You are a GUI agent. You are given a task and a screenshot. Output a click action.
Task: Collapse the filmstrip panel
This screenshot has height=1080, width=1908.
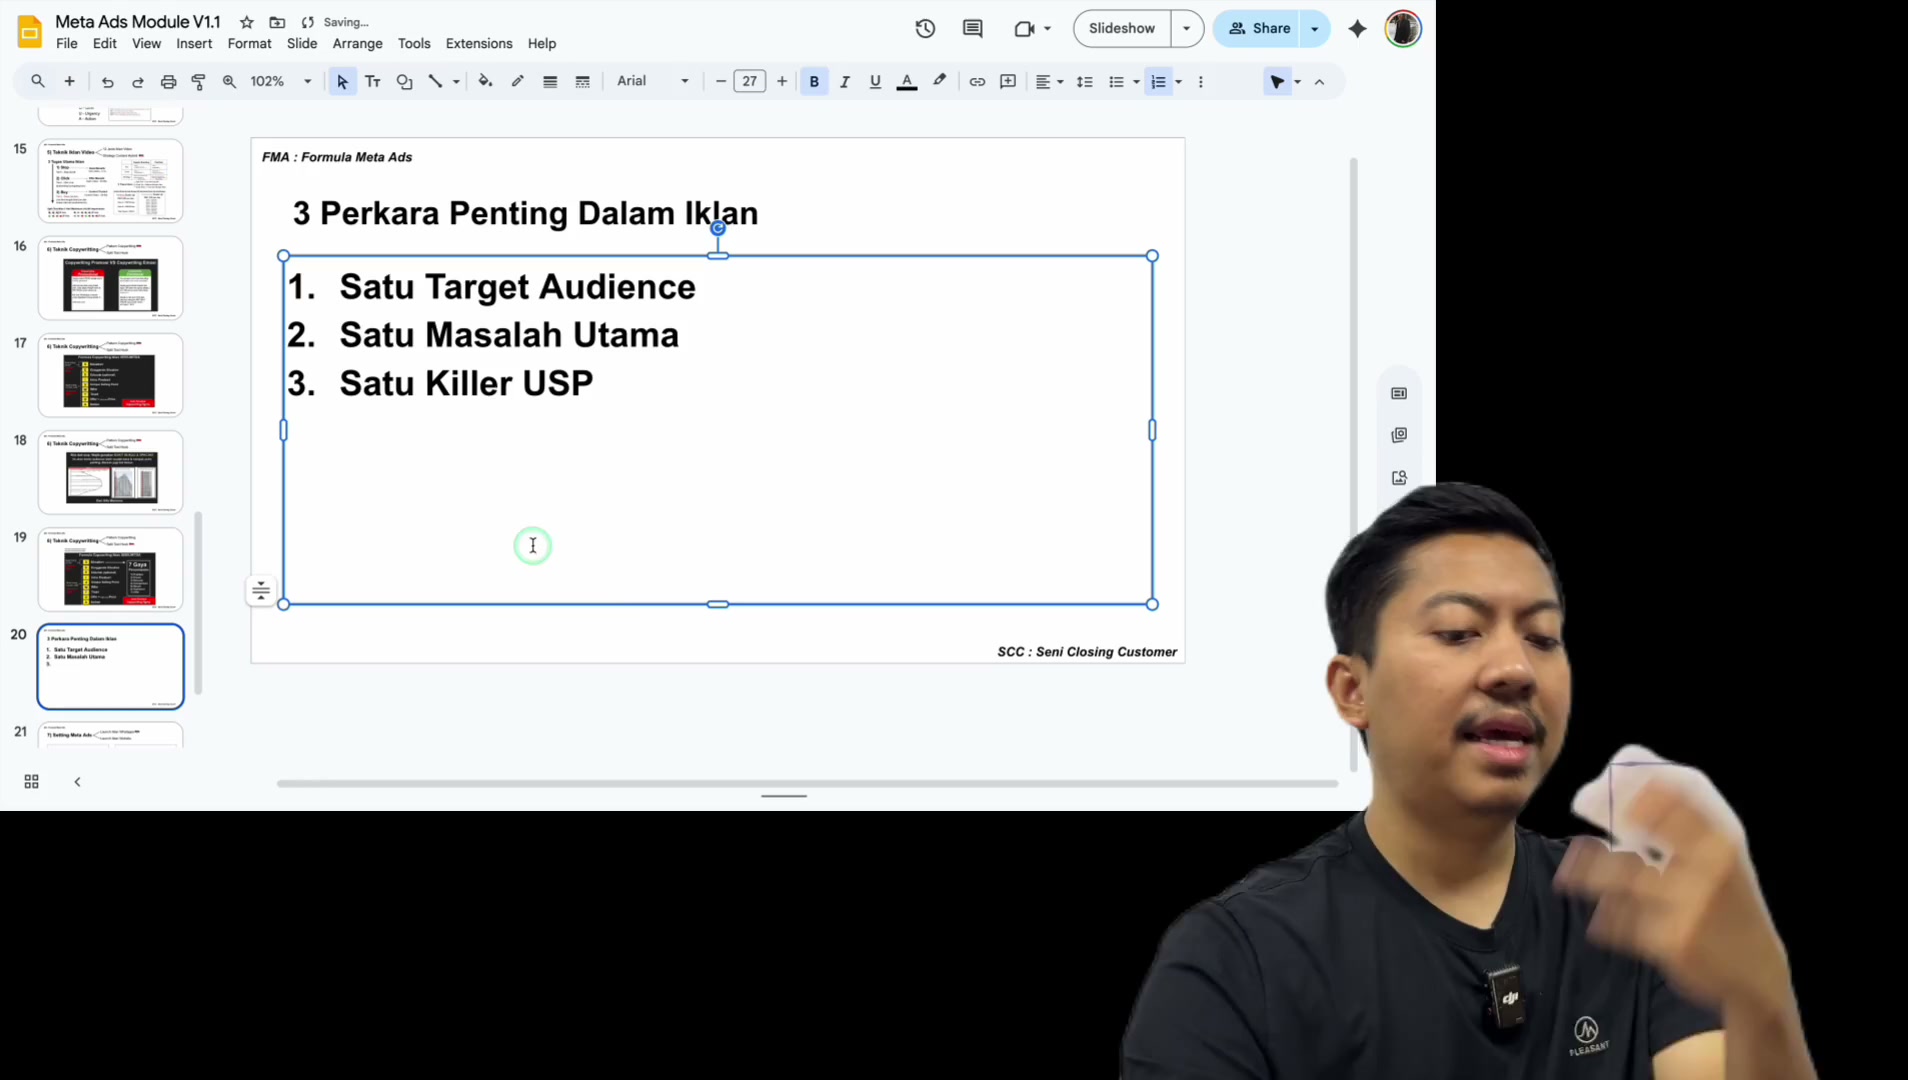click(77, 782)
